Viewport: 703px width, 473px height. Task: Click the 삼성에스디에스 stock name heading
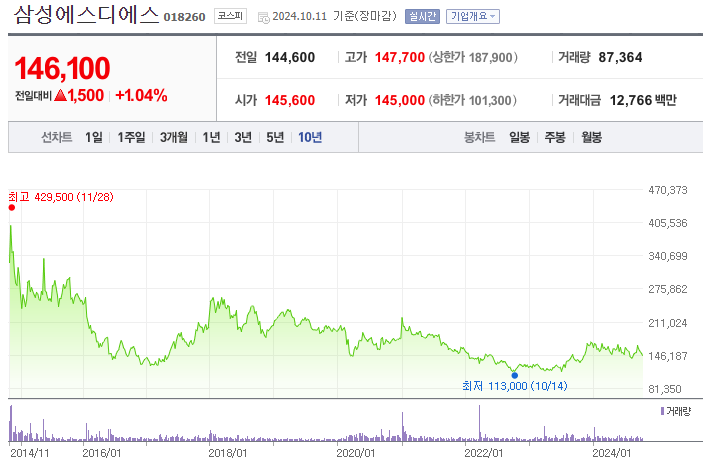(x=86, y=15)
